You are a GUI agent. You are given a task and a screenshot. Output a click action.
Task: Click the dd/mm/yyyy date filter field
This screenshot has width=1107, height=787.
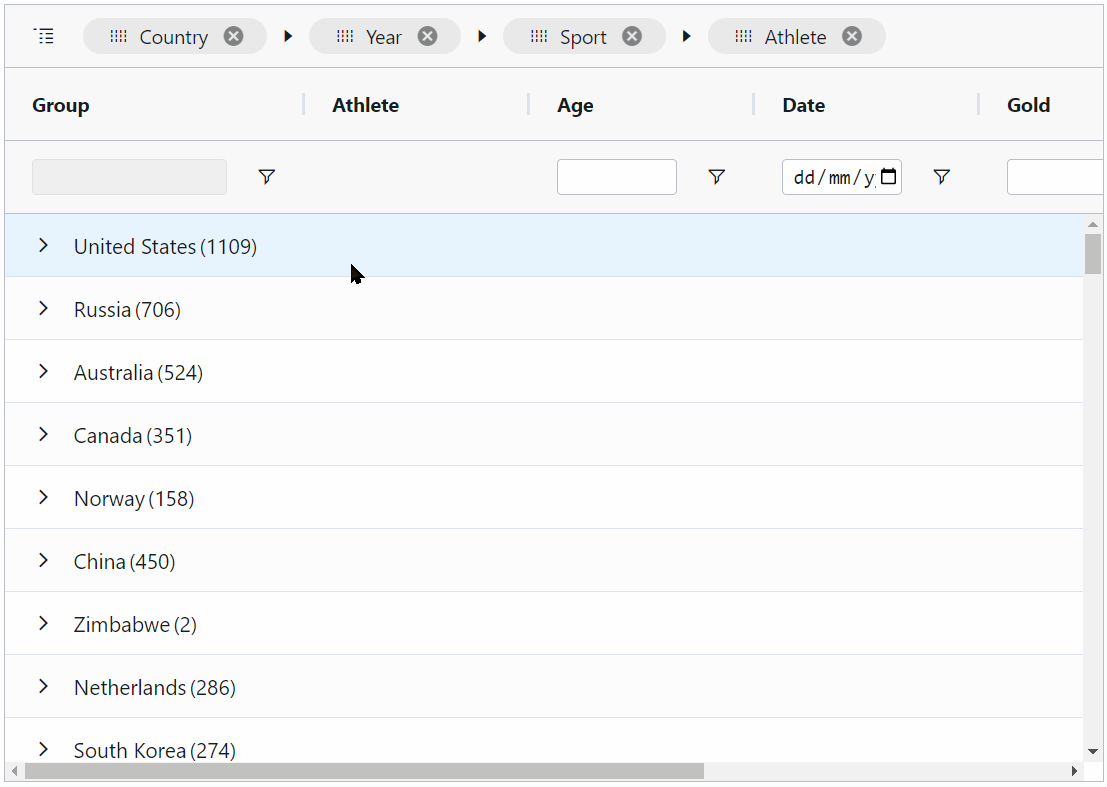(830, 176)
